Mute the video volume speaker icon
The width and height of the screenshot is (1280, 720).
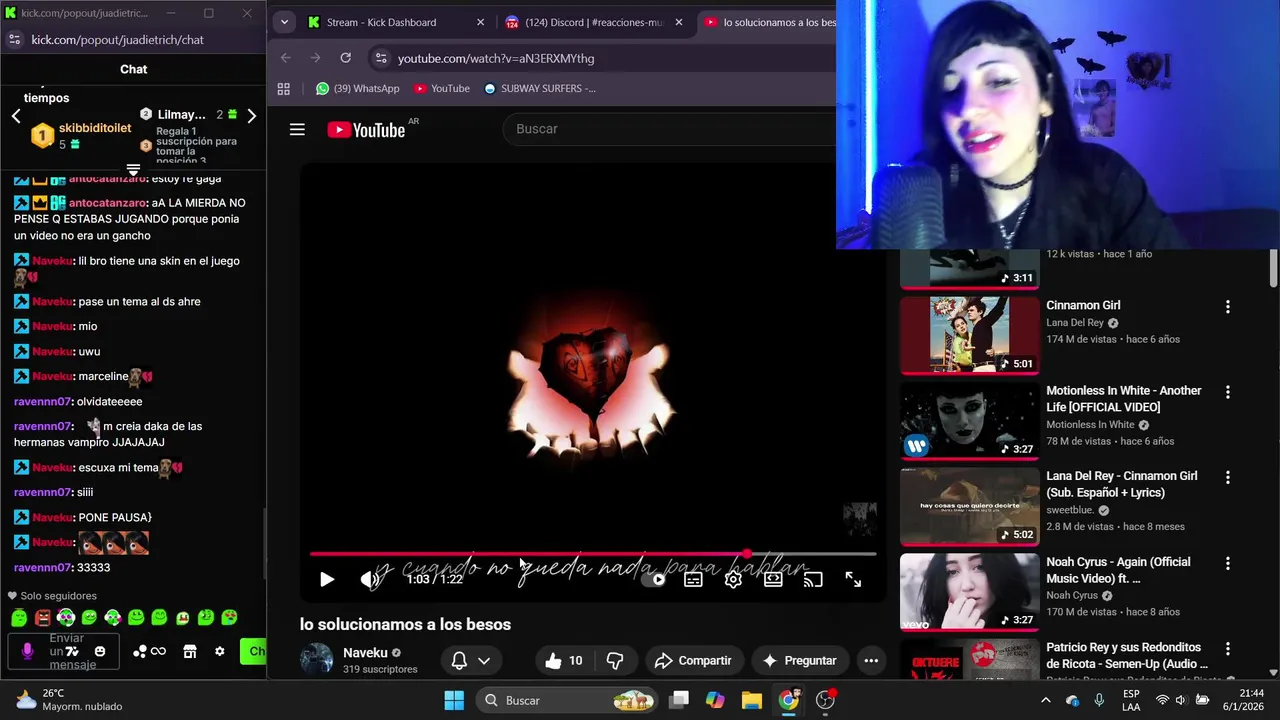pos(370,579)
